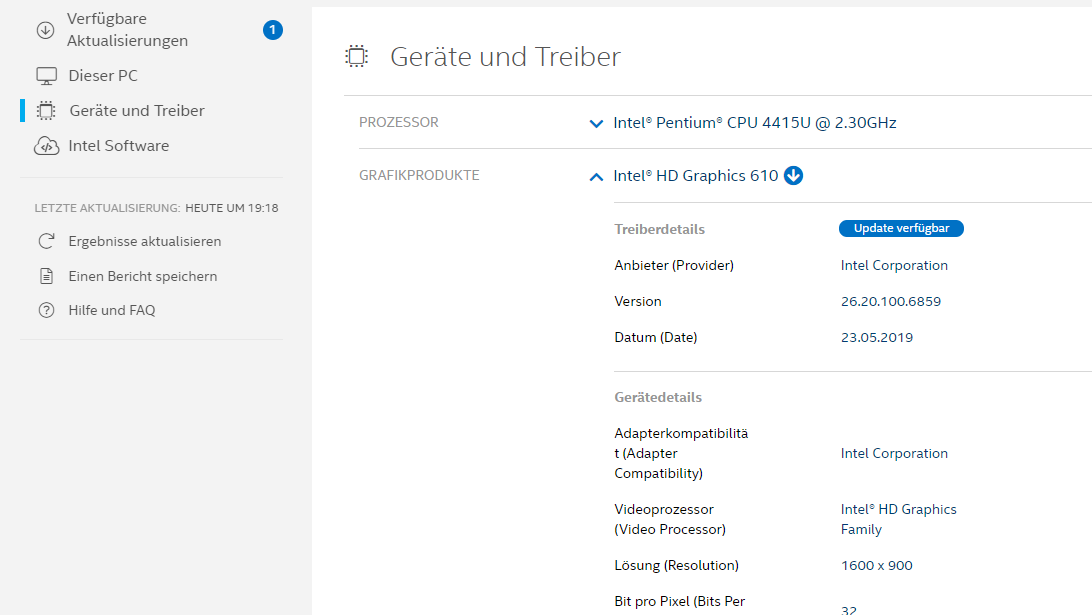Click the Adapter Compatibility Intel Corporation value

click(894, 453)
